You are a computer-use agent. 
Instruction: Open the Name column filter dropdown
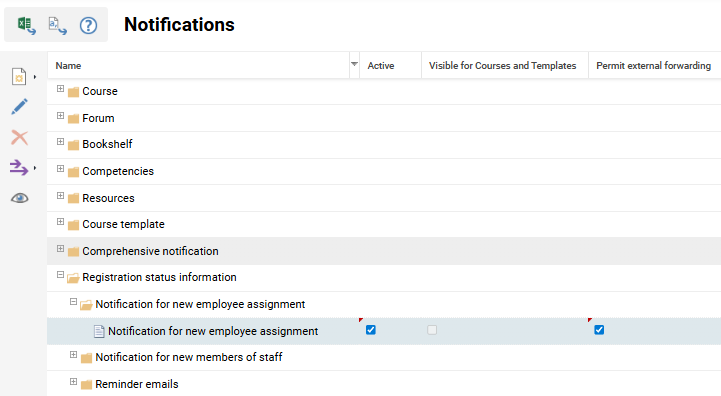tap(354, 64)
